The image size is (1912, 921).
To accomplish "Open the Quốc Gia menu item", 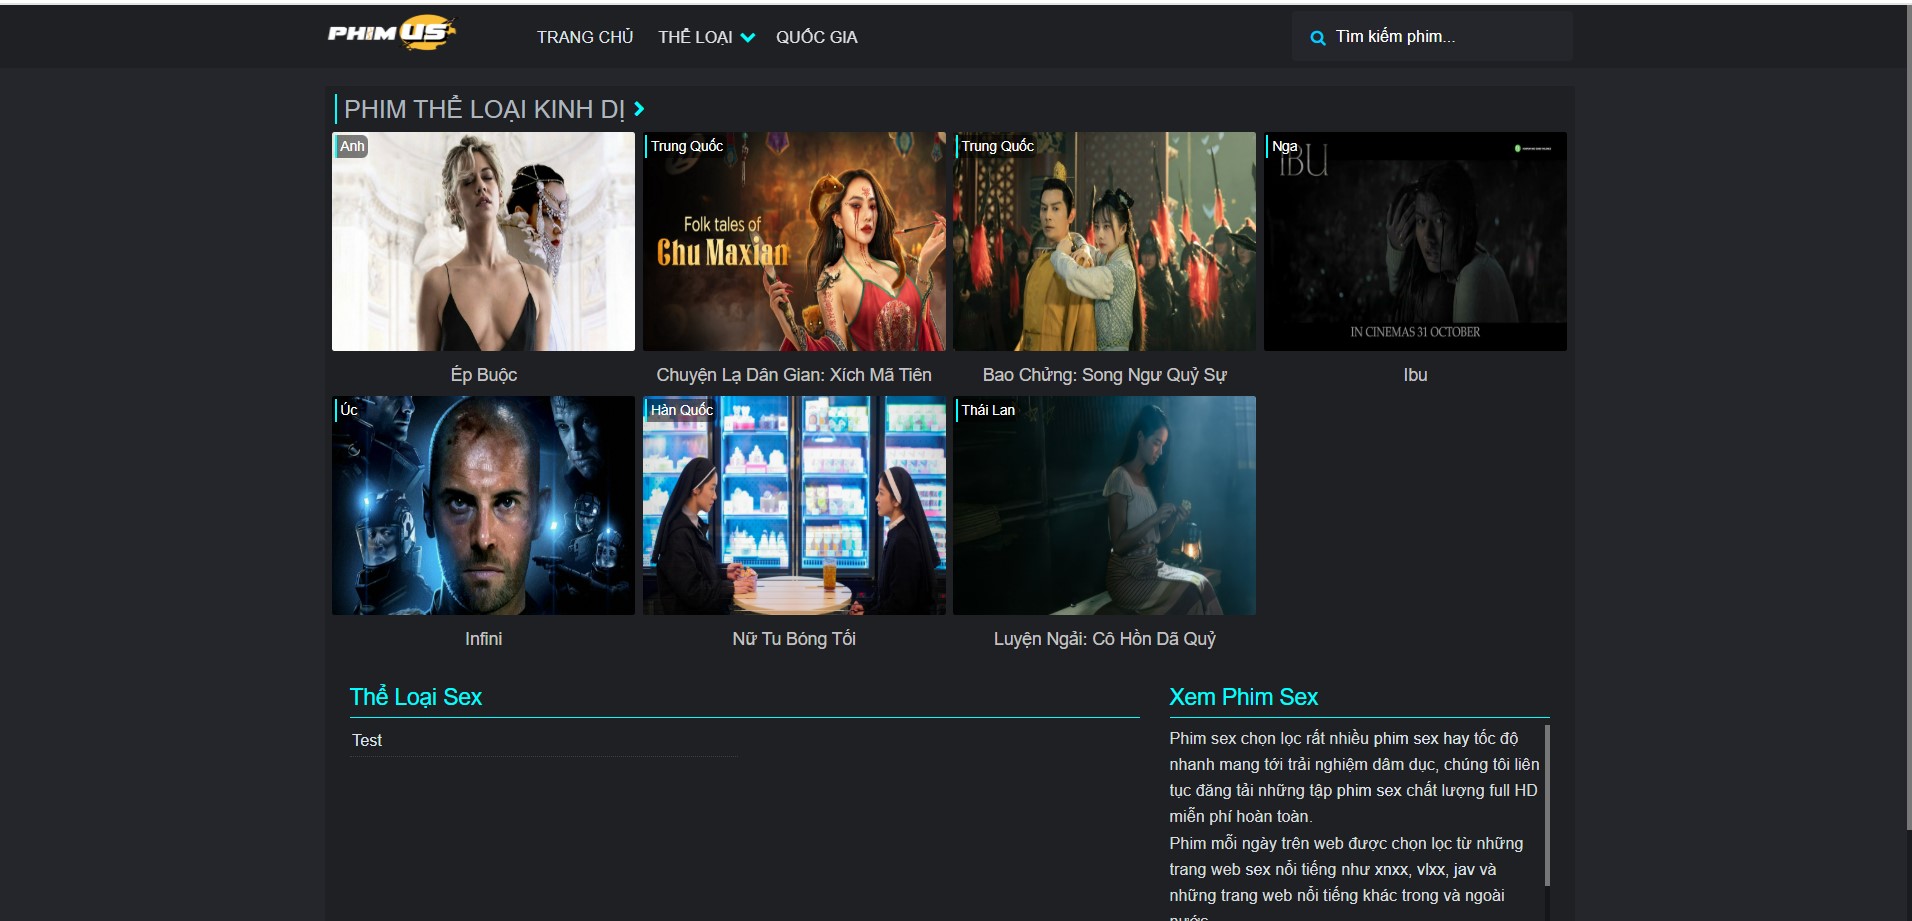I will click(816, 37).
